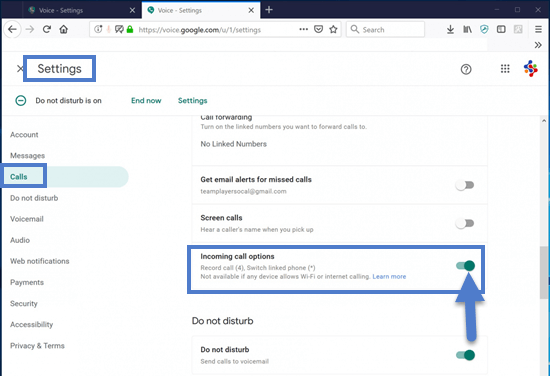Open the browser home page icon

click(x=63, y=29)
